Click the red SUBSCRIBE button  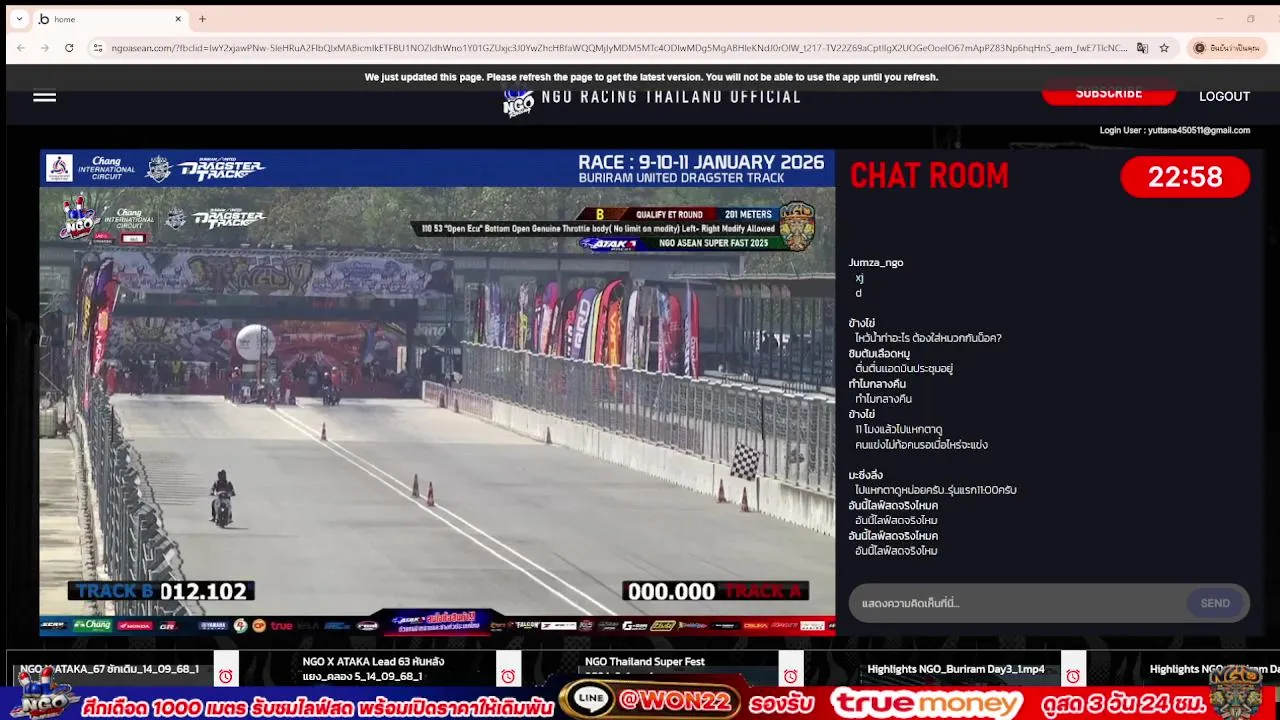point(1109,94)
